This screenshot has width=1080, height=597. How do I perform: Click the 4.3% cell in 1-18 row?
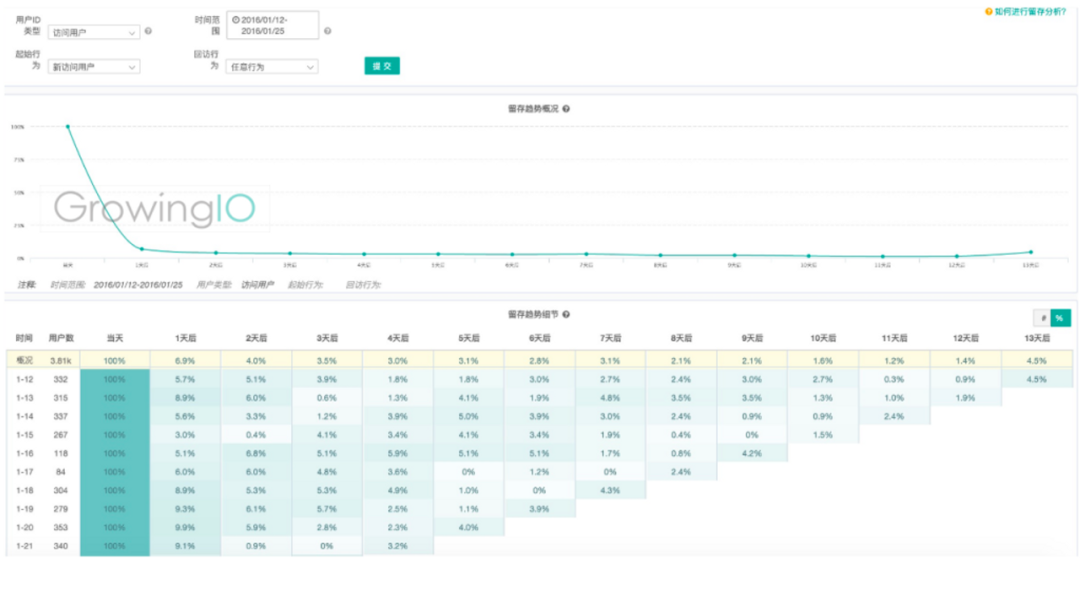click(610, 490)
